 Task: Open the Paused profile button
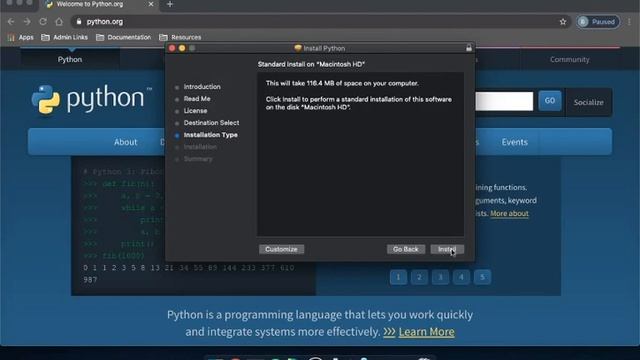(598, 22)
